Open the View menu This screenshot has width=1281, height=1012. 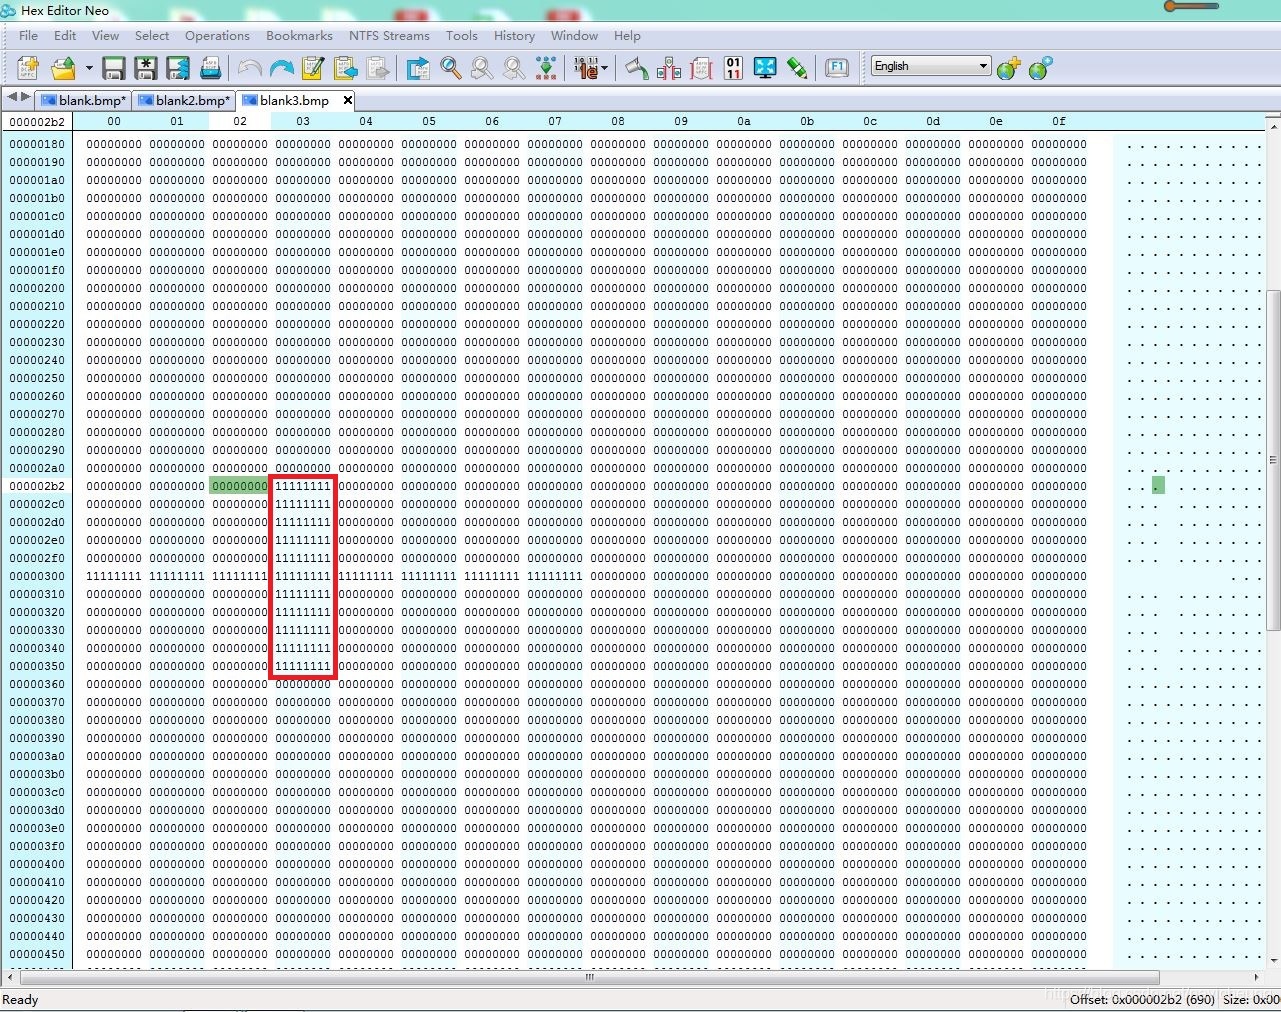(105, 35)
